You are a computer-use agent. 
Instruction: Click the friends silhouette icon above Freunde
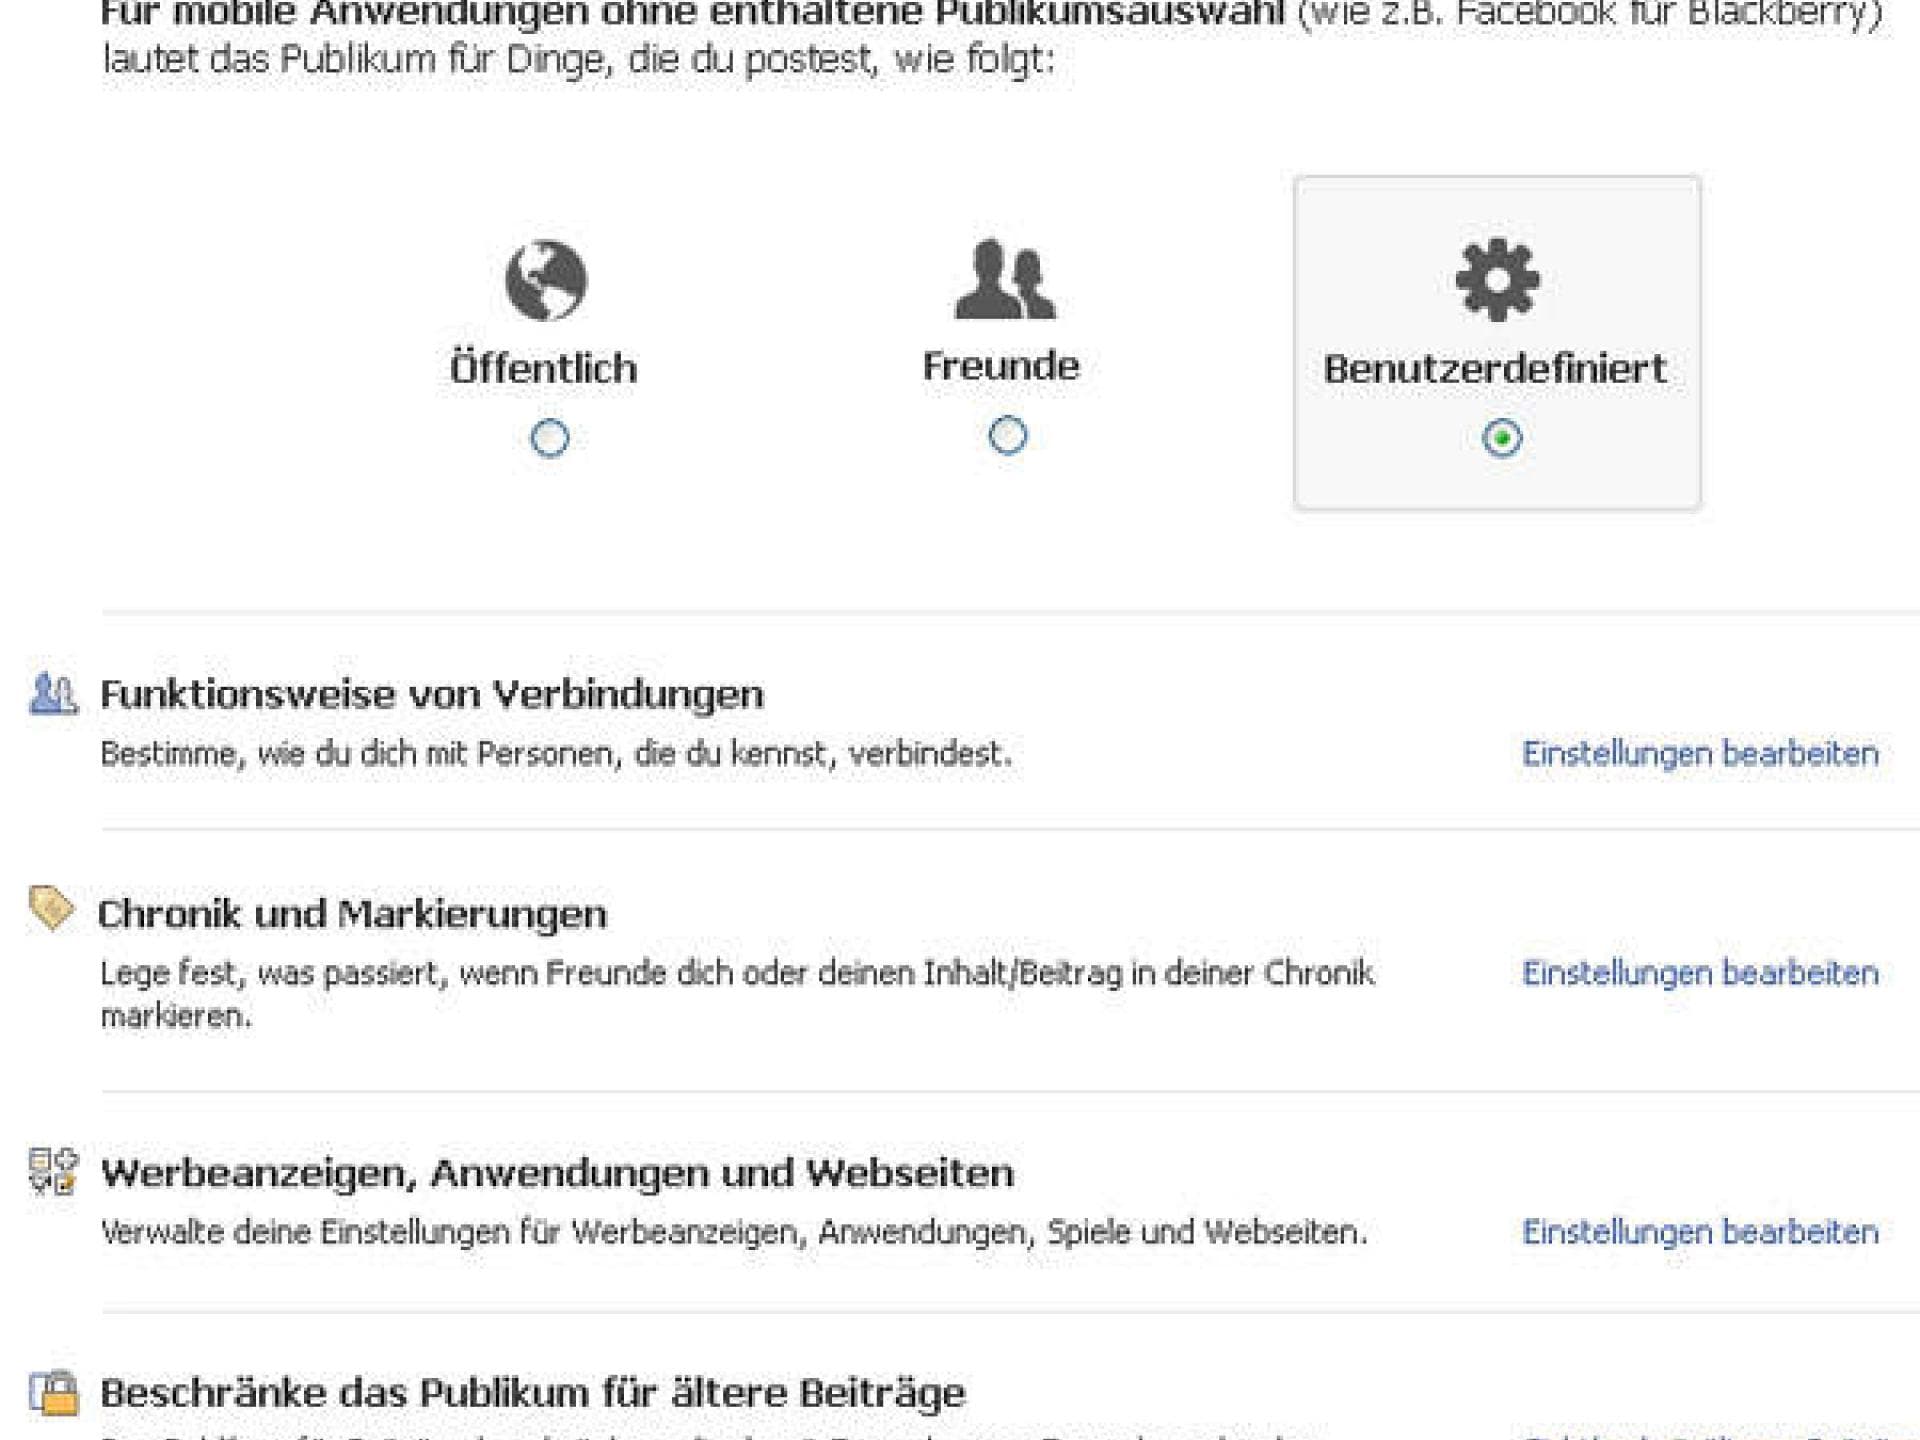(x=1005, y=285)
